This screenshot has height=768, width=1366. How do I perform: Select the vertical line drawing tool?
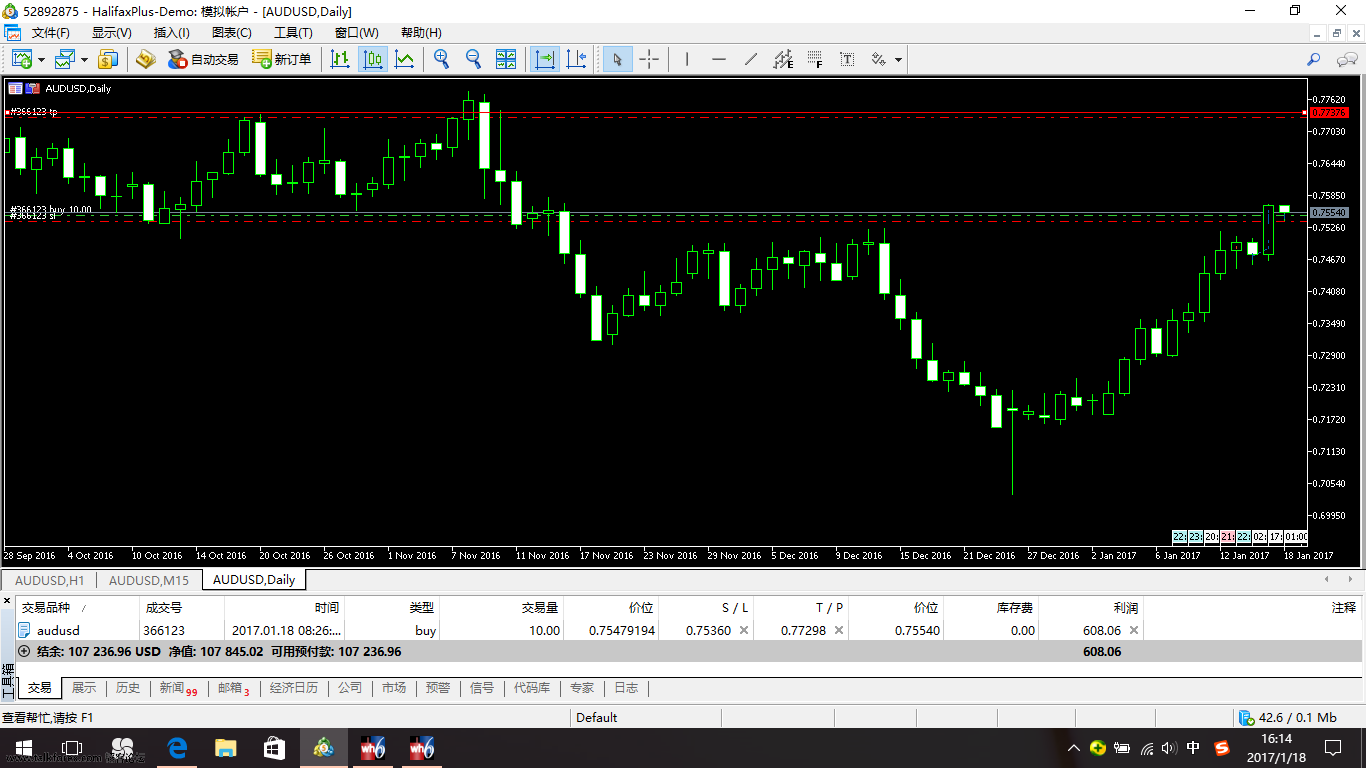[x=687, y=59]
